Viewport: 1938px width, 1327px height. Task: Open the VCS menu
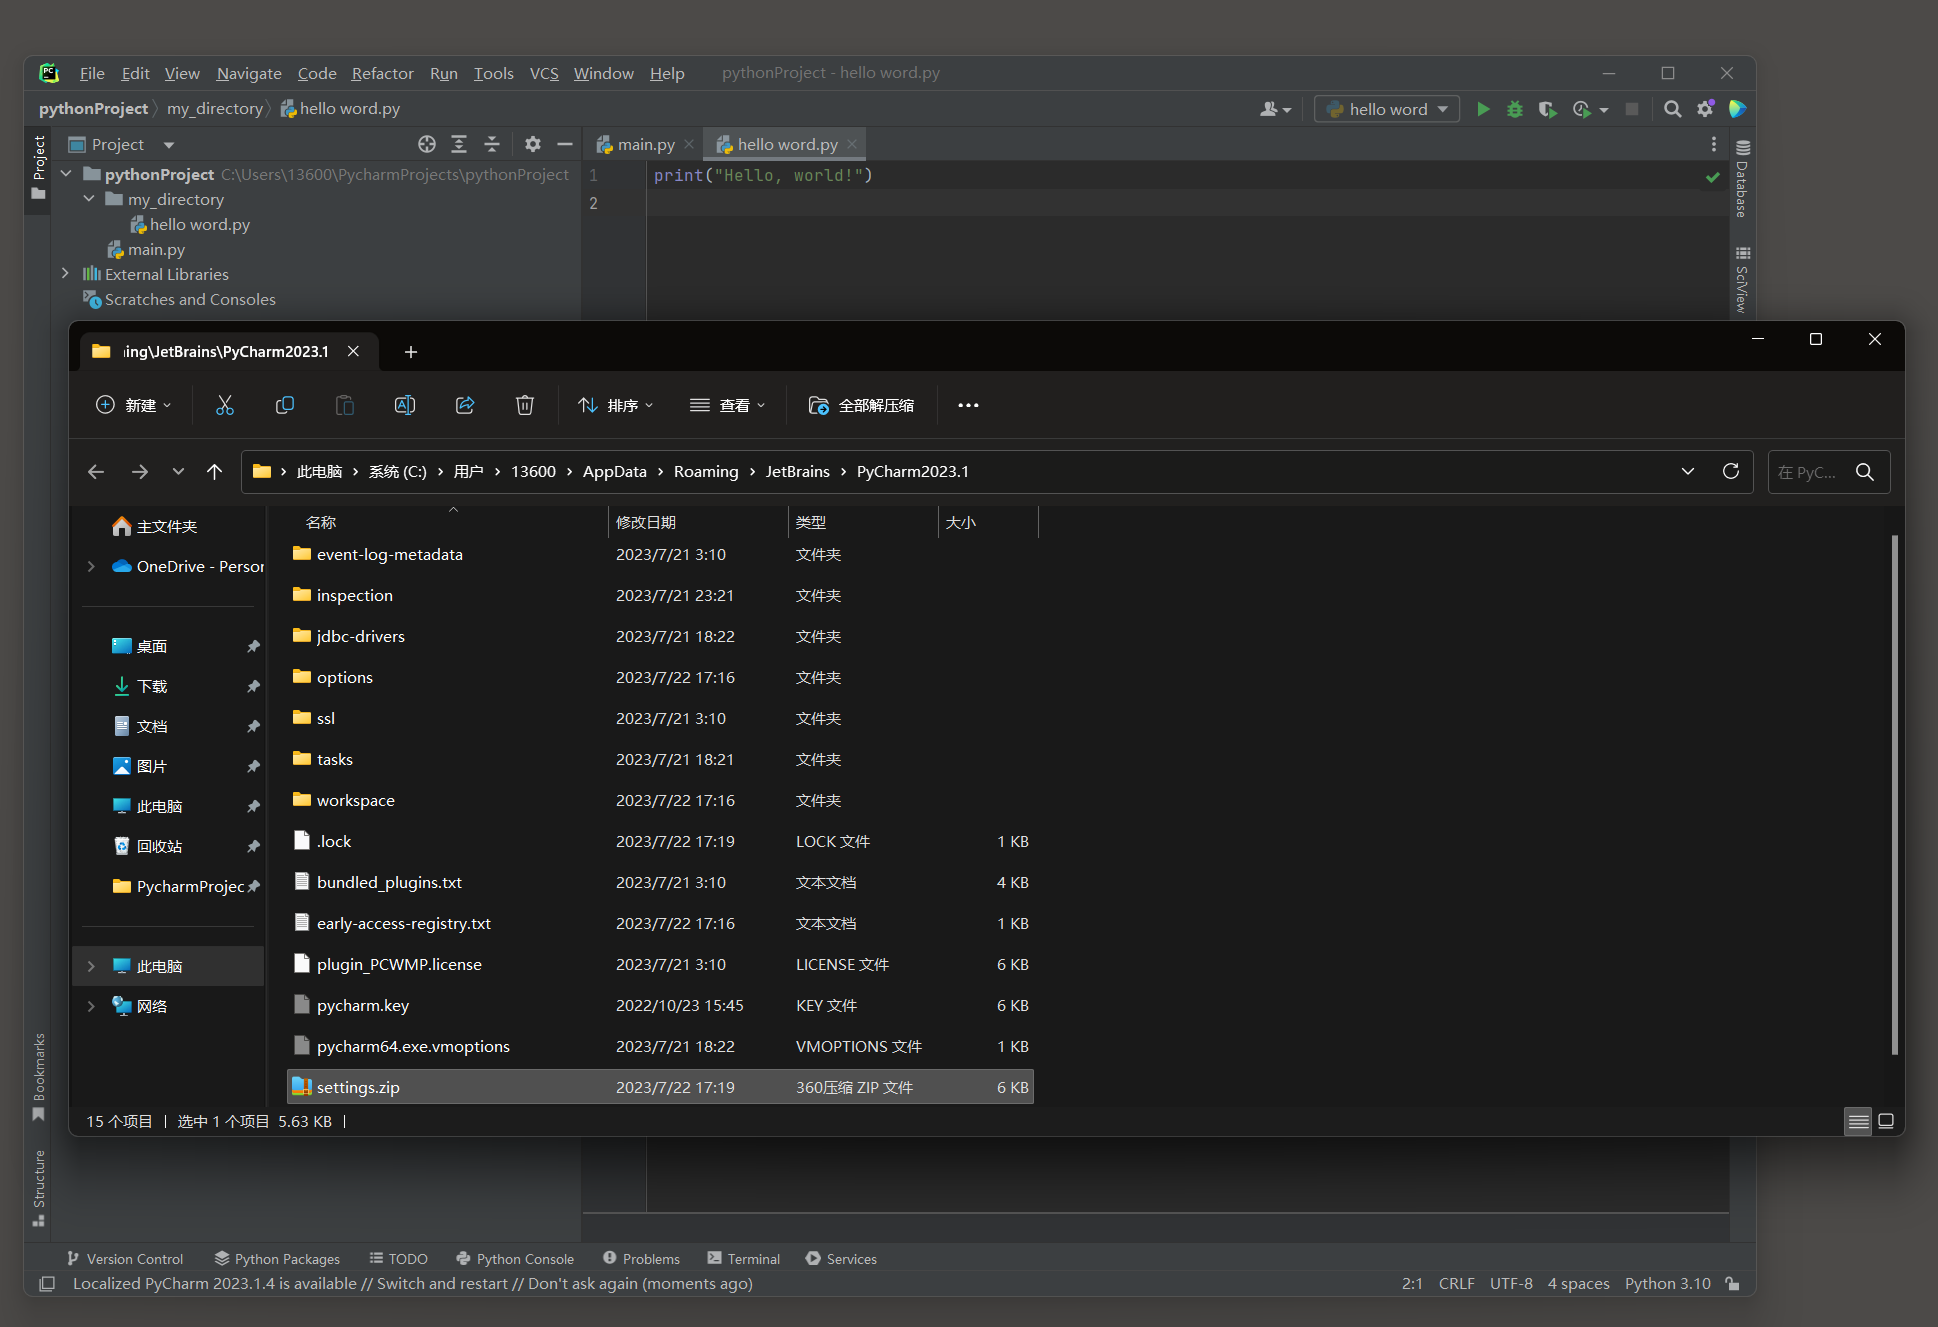(544, 73)
